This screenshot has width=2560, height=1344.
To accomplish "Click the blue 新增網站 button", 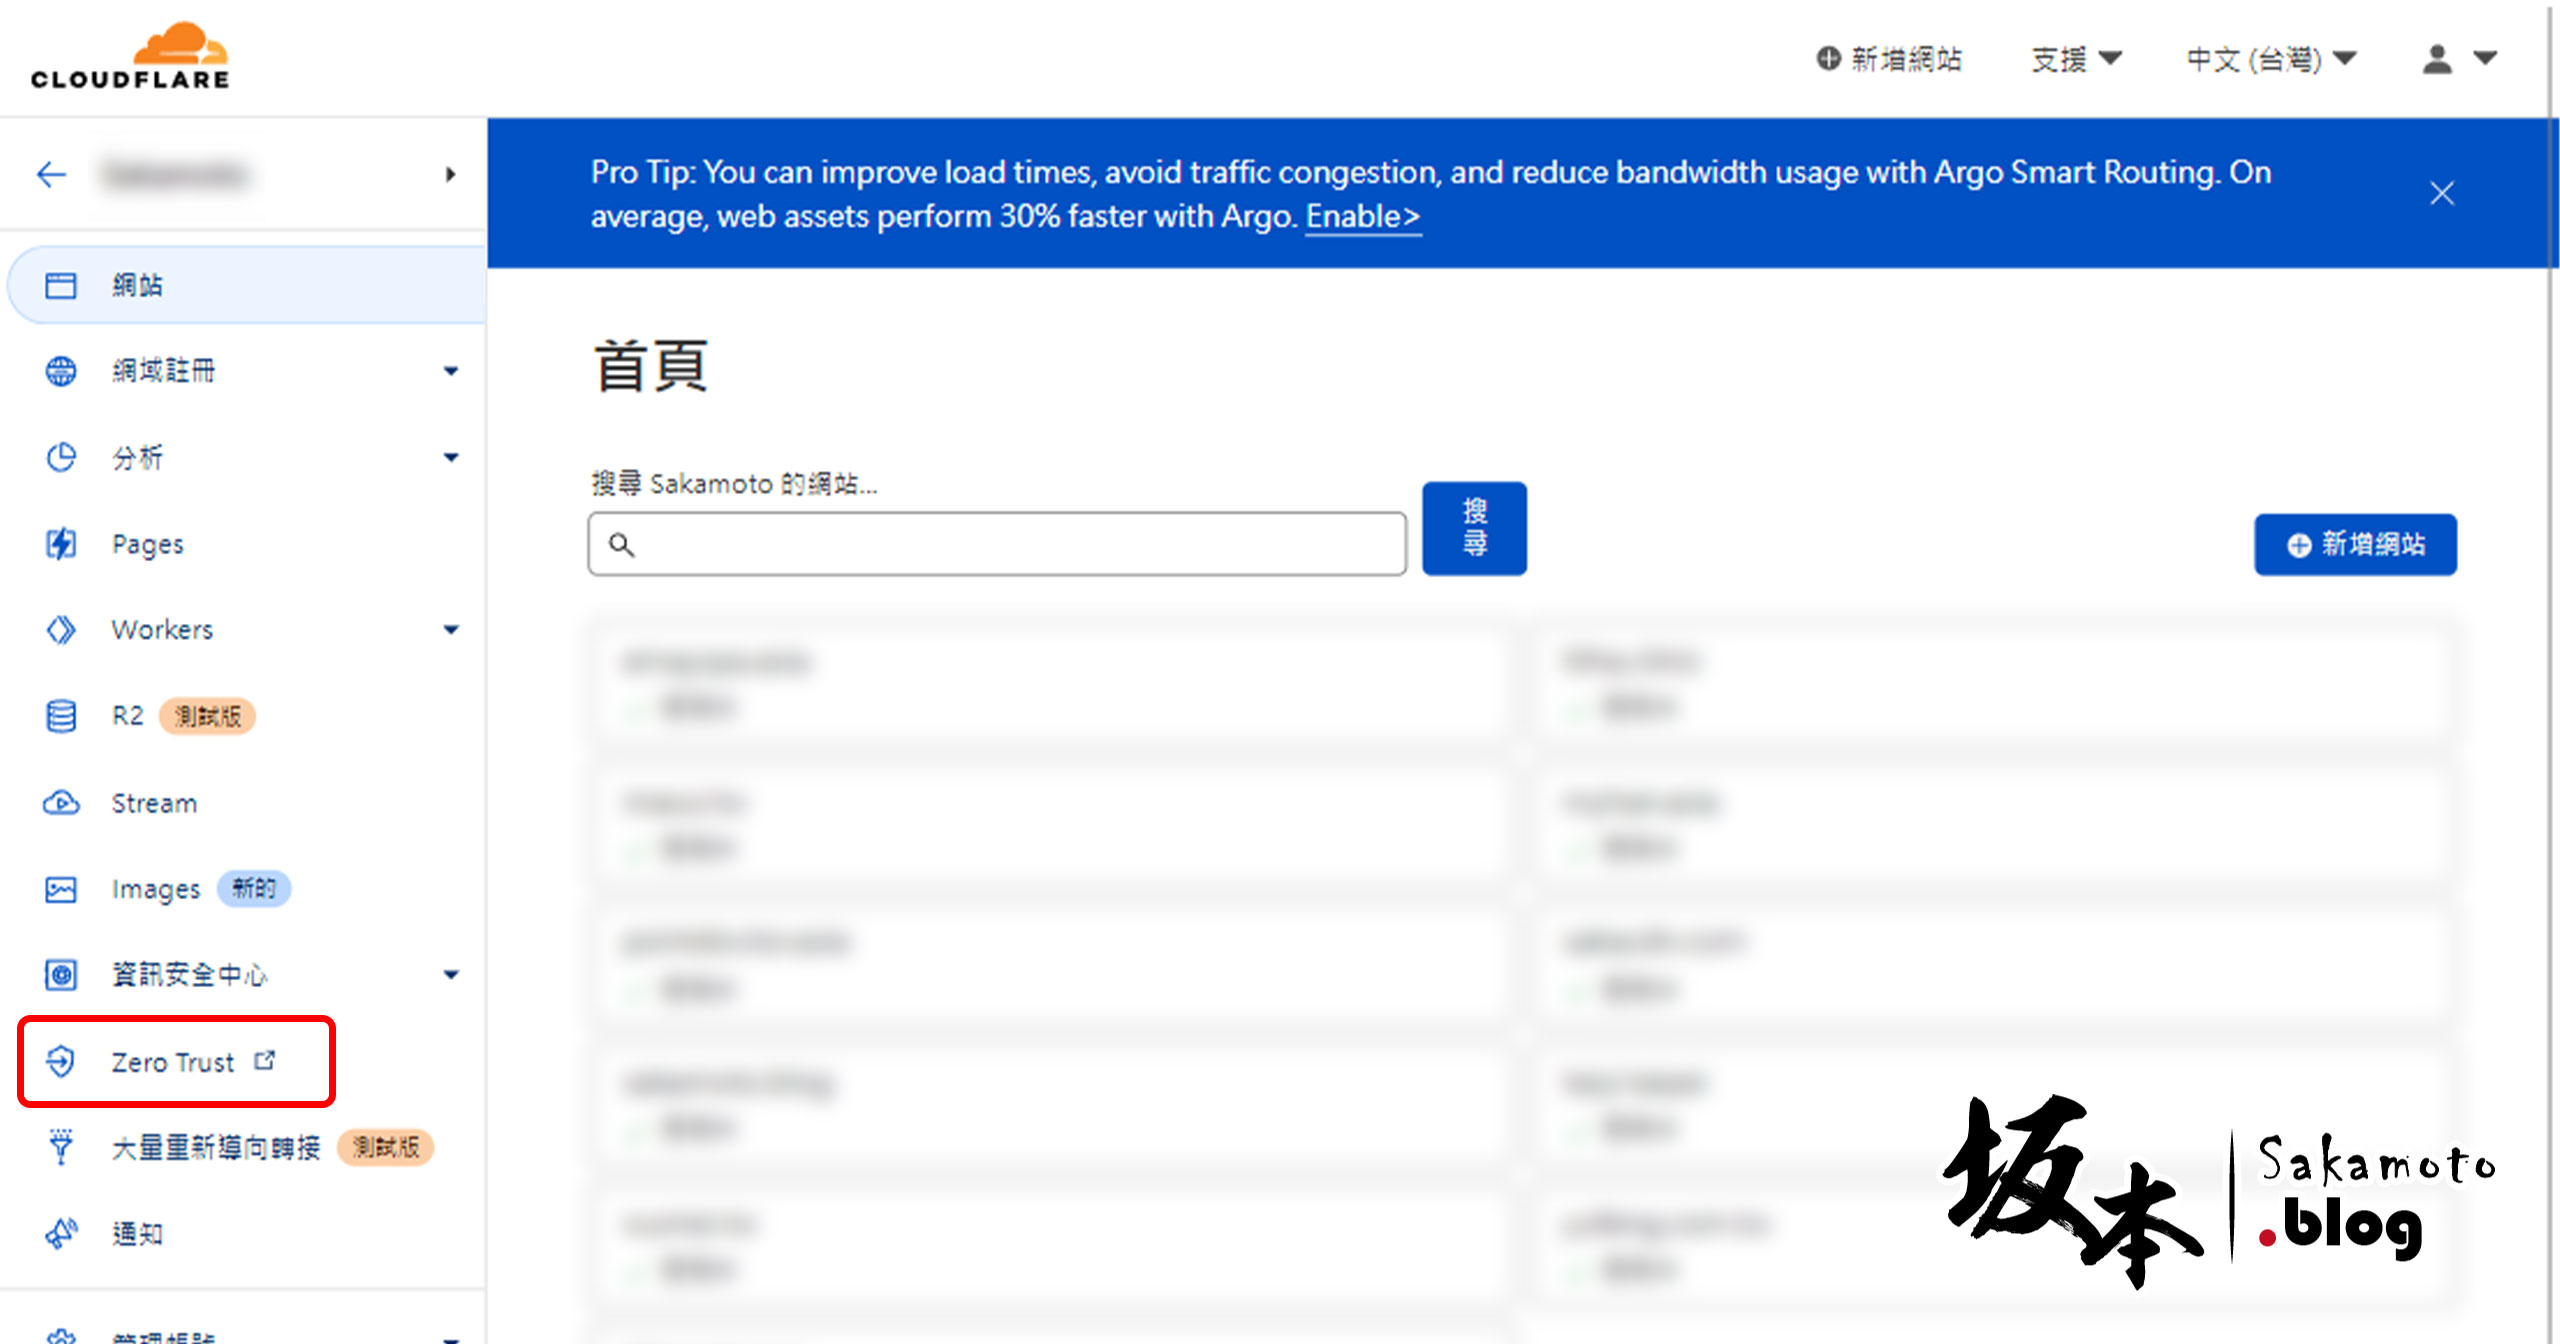I will [2355, 544].
